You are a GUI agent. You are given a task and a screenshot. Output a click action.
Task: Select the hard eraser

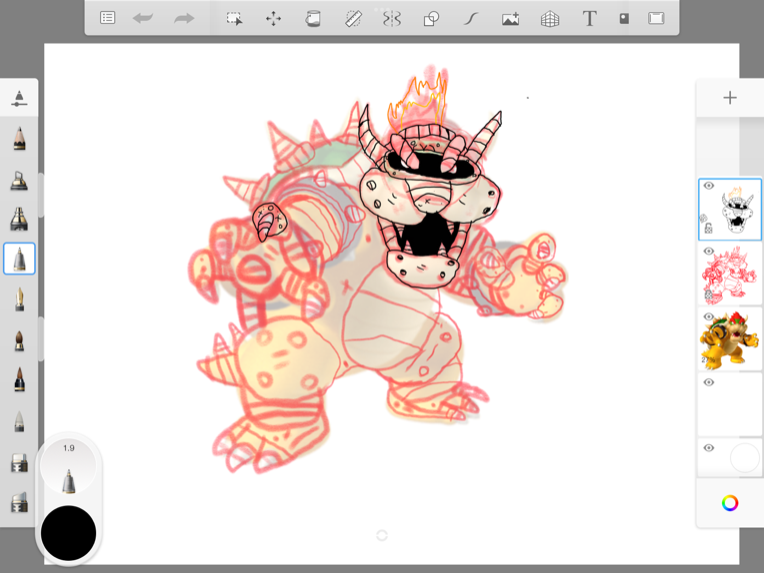[x=19, y=463]
